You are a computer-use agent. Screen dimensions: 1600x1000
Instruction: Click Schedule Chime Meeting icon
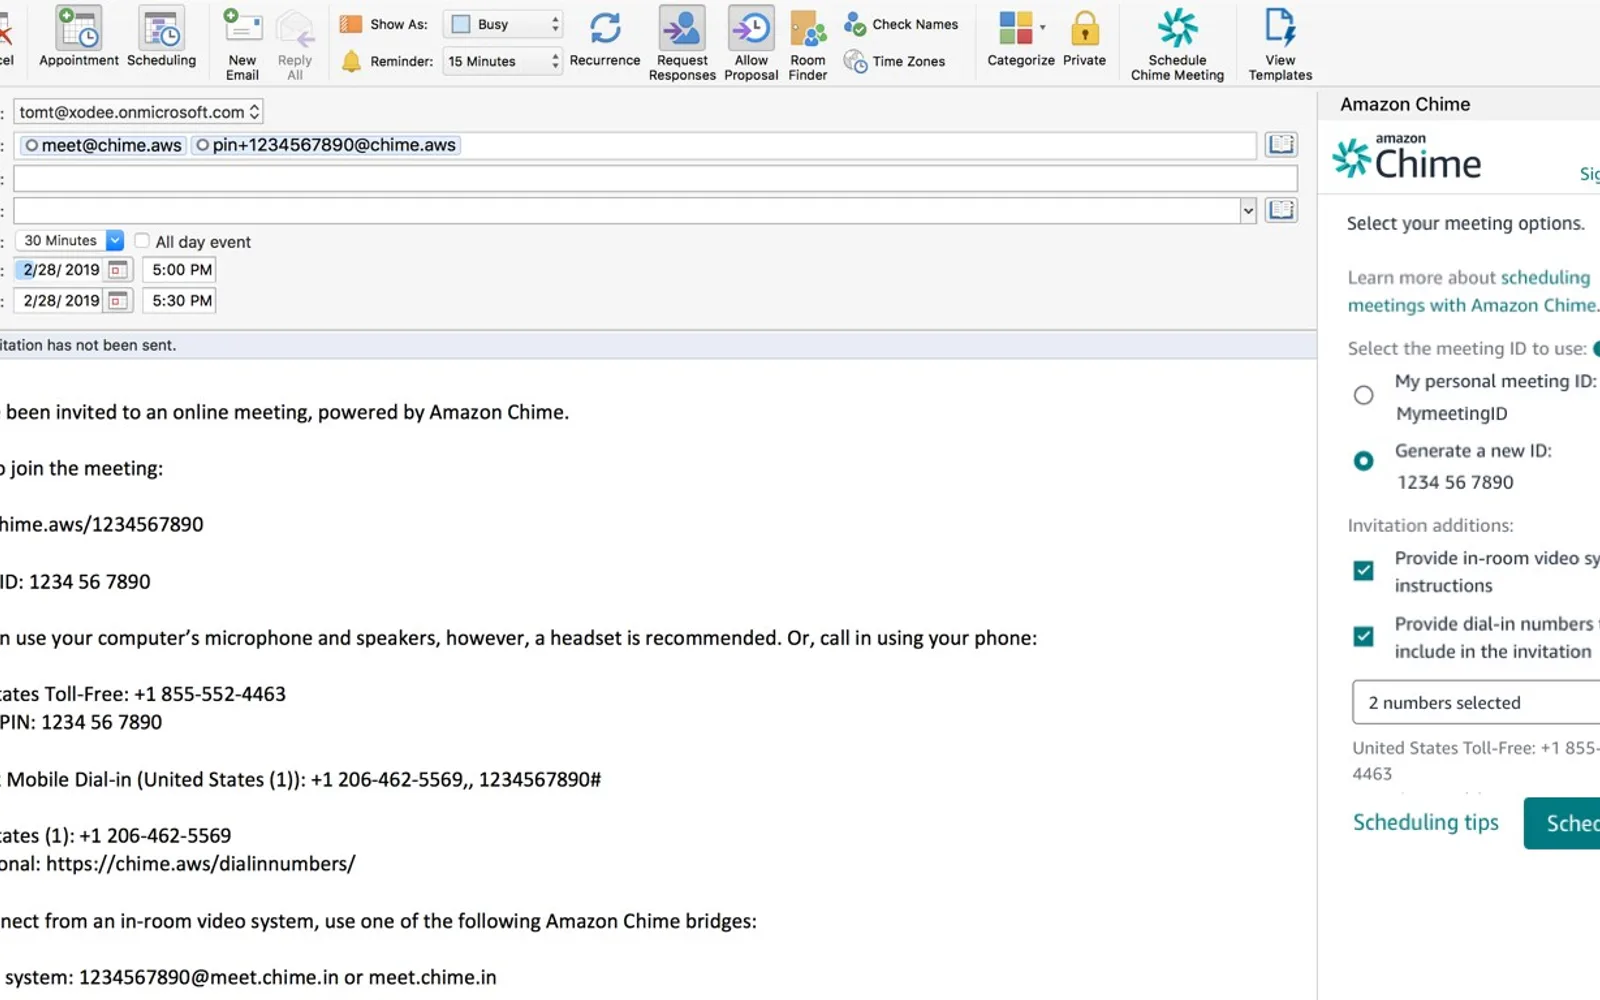(x=1177, y=43)
